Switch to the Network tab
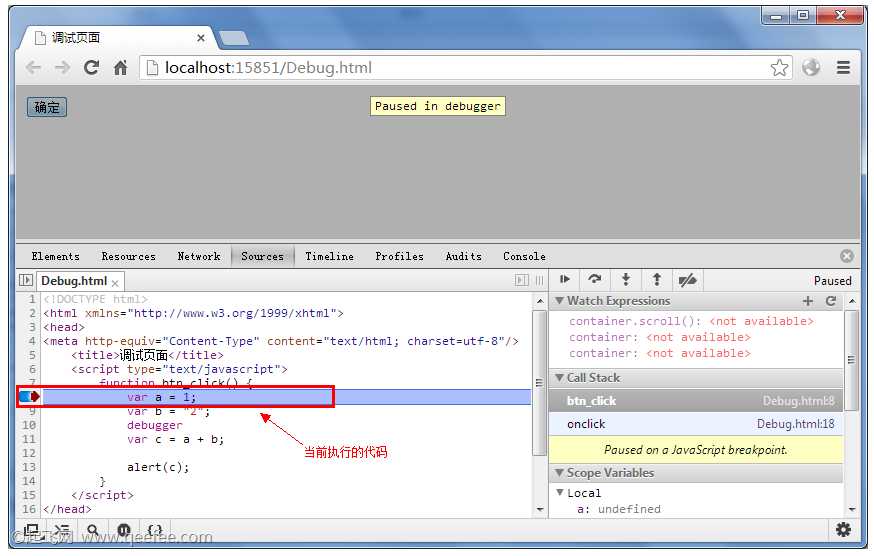The height and width of the screenshot is (556, 874). [198, 256]
